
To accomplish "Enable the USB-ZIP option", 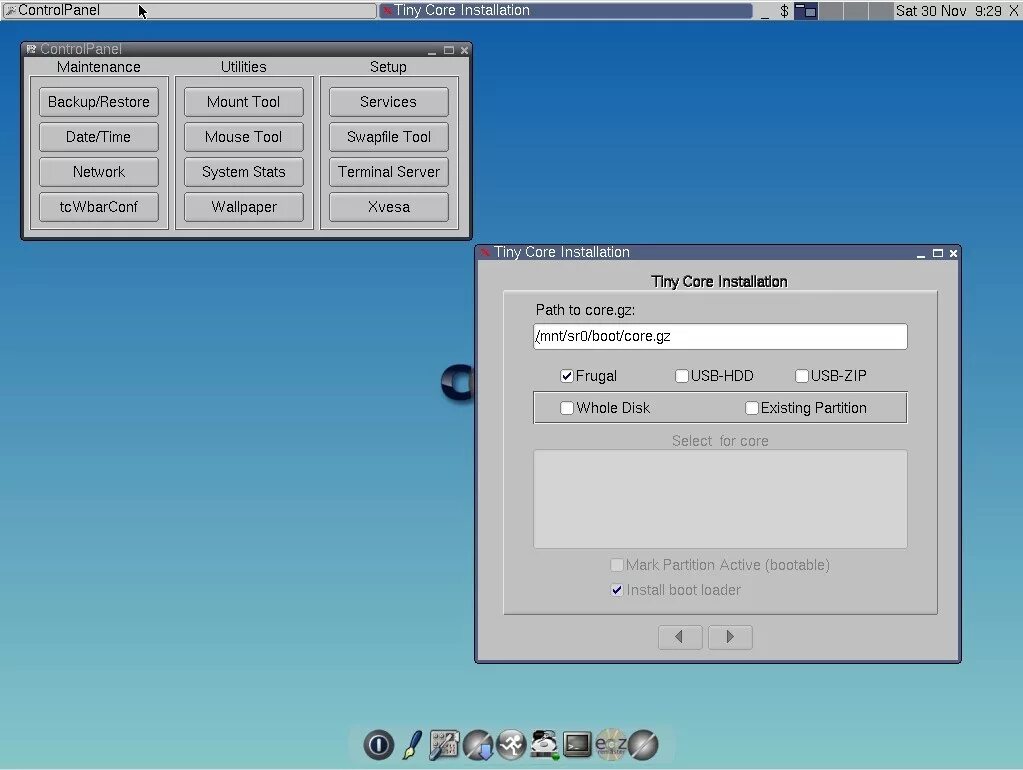I will (x=802, y=376).
